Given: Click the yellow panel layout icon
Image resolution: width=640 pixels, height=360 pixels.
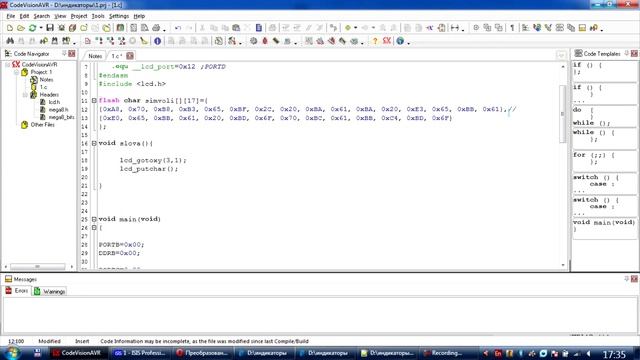Looking at the screenshot, I should 582,28.
